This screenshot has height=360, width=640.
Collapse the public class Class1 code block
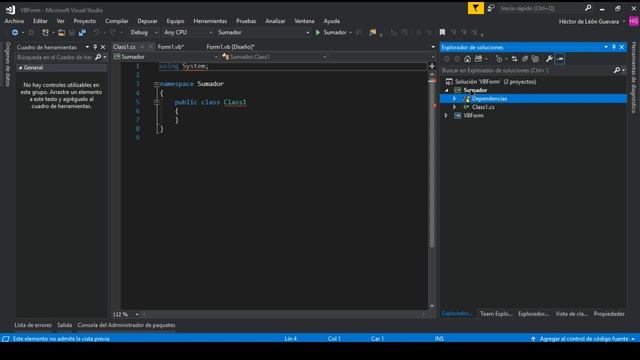157,102
